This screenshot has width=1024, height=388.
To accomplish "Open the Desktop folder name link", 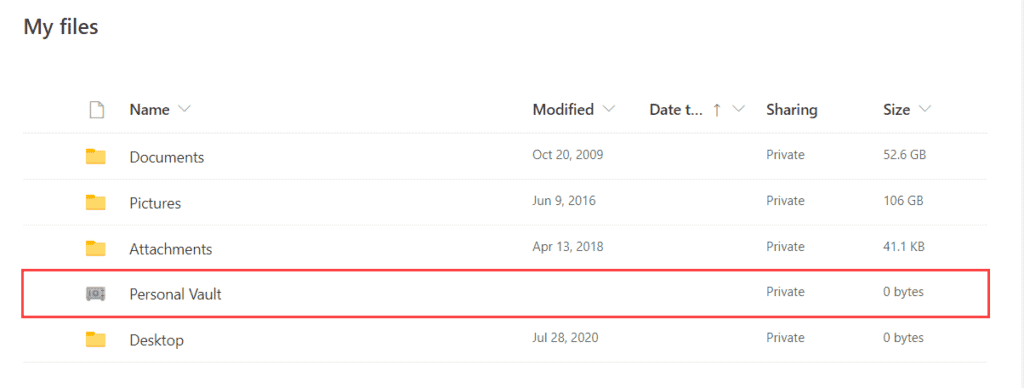I will click(x=156, y=340).
